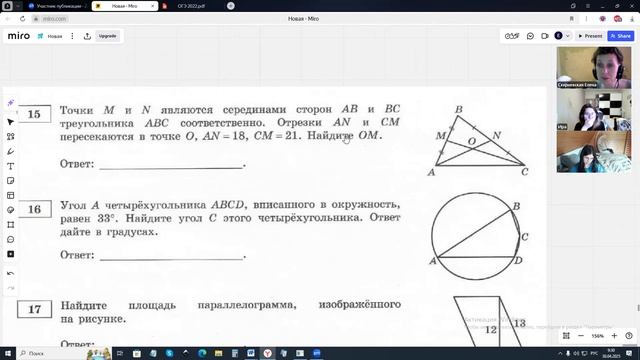Start a video call icon
This screenshot has width=640, height=360.
coord(544,36)
